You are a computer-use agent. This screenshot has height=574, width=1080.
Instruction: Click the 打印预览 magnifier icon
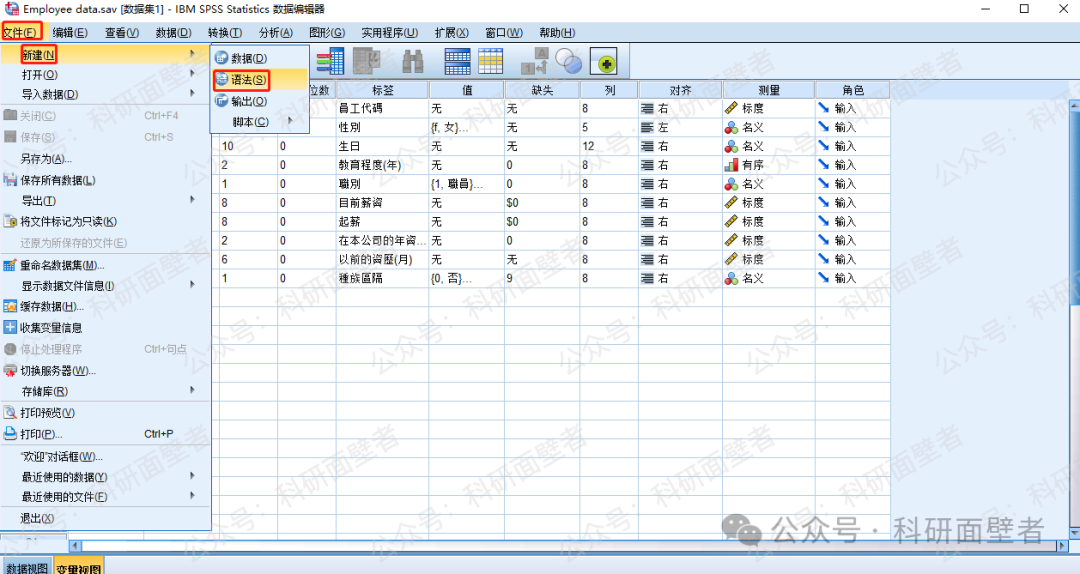(x=10, y=413)
